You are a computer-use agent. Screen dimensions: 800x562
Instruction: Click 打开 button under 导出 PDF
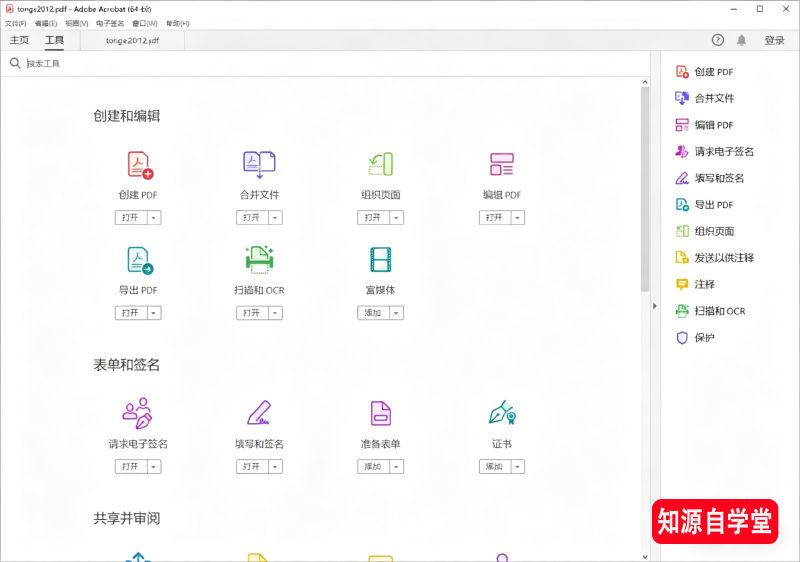click(x=130, y=313)
